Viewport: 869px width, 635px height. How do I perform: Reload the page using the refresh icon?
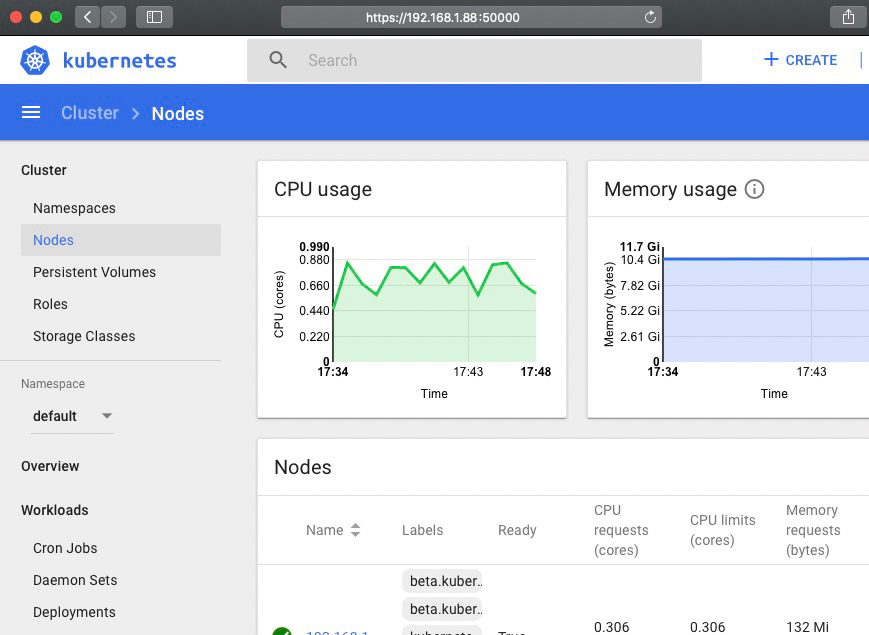[650, 17]
